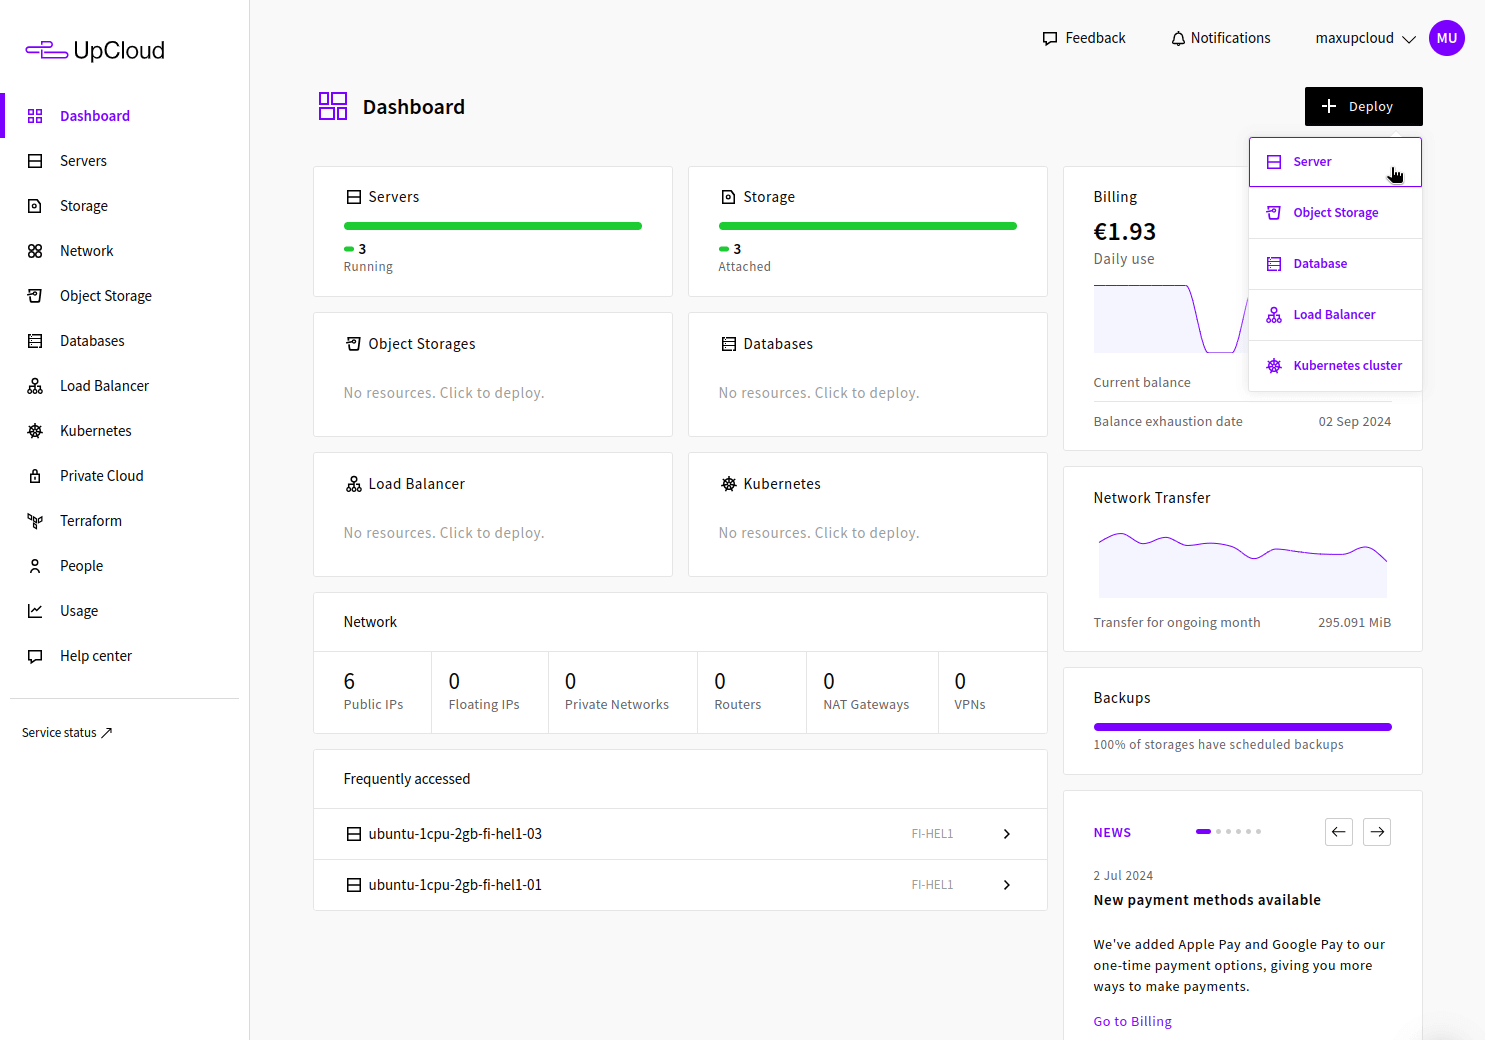This screenshot has width=1485, height=1040.
Task: Choose Load Balancer in Deploy menu
Action: pos(1335,315)
